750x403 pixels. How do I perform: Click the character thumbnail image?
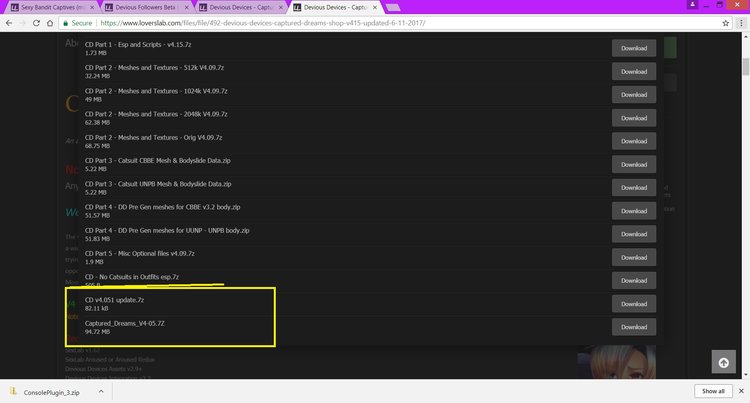(x=617, y=362)
